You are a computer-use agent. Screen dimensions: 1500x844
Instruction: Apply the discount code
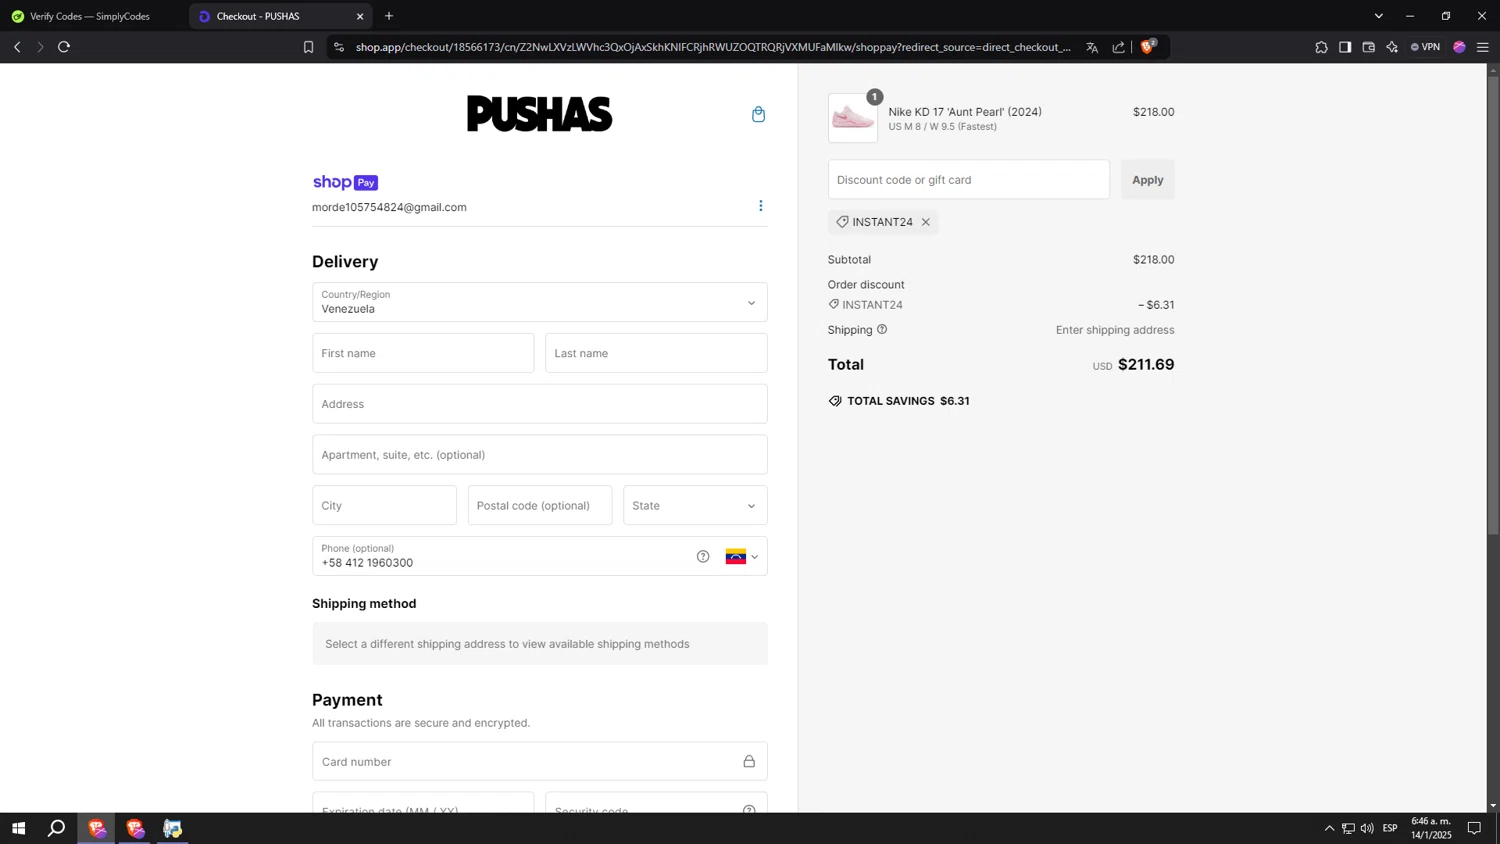pyautogui.click(x=1147, y=179)
